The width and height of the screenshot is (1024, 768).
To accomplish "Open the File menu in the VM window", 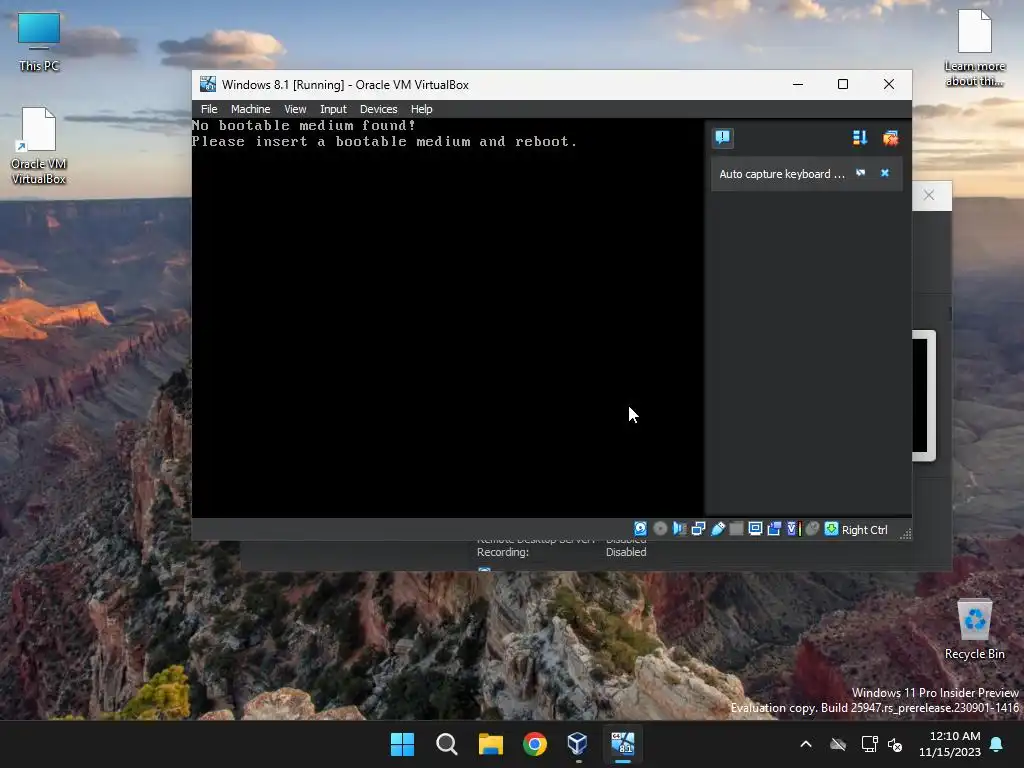I will (209, 109).
